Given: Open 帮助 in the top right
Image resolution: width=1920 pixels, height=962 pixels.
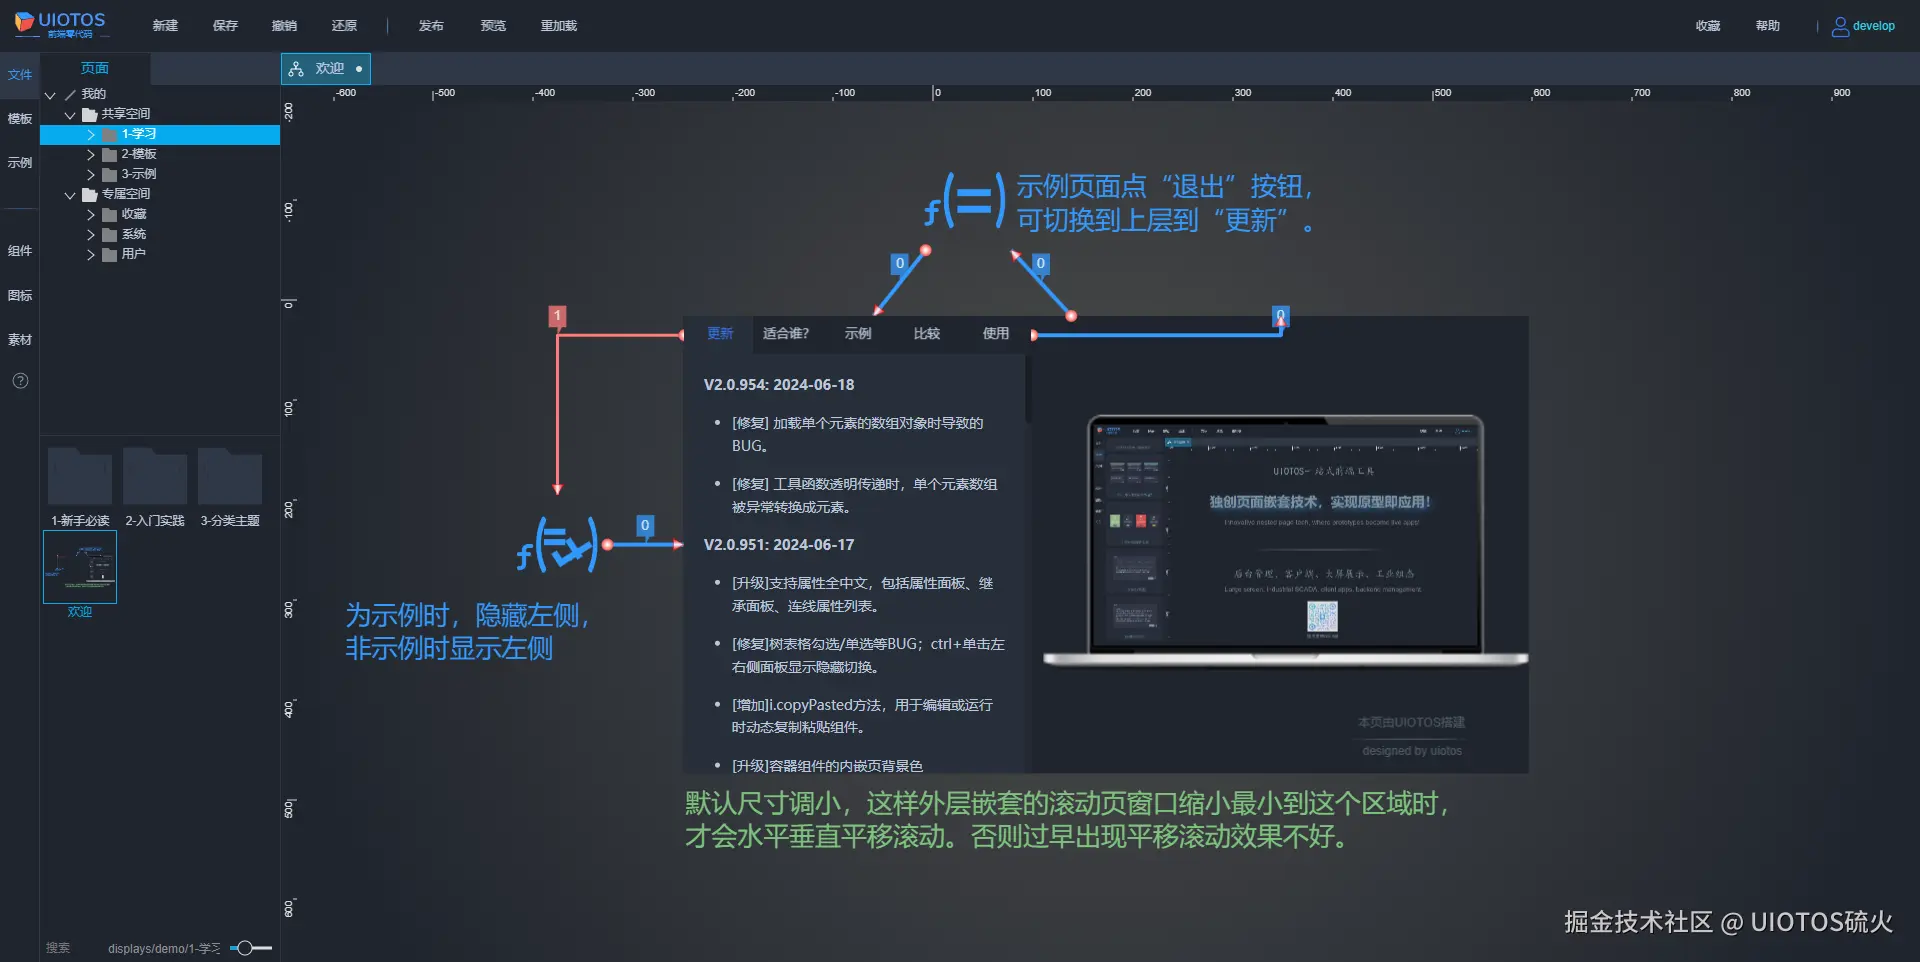Looking at the screenshot, I should tap(1768, 26).
